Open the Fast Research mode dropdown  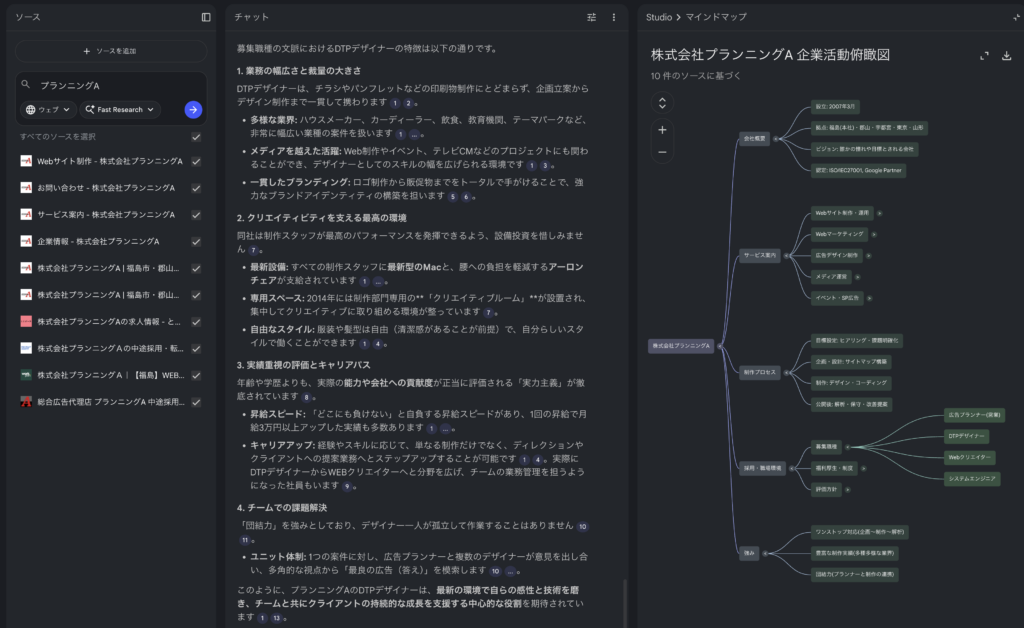point(120,110)
